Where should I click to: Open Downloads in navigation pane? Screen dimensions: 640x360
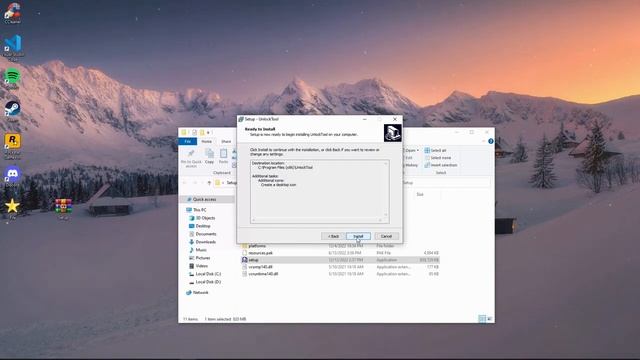pos(202,242)
